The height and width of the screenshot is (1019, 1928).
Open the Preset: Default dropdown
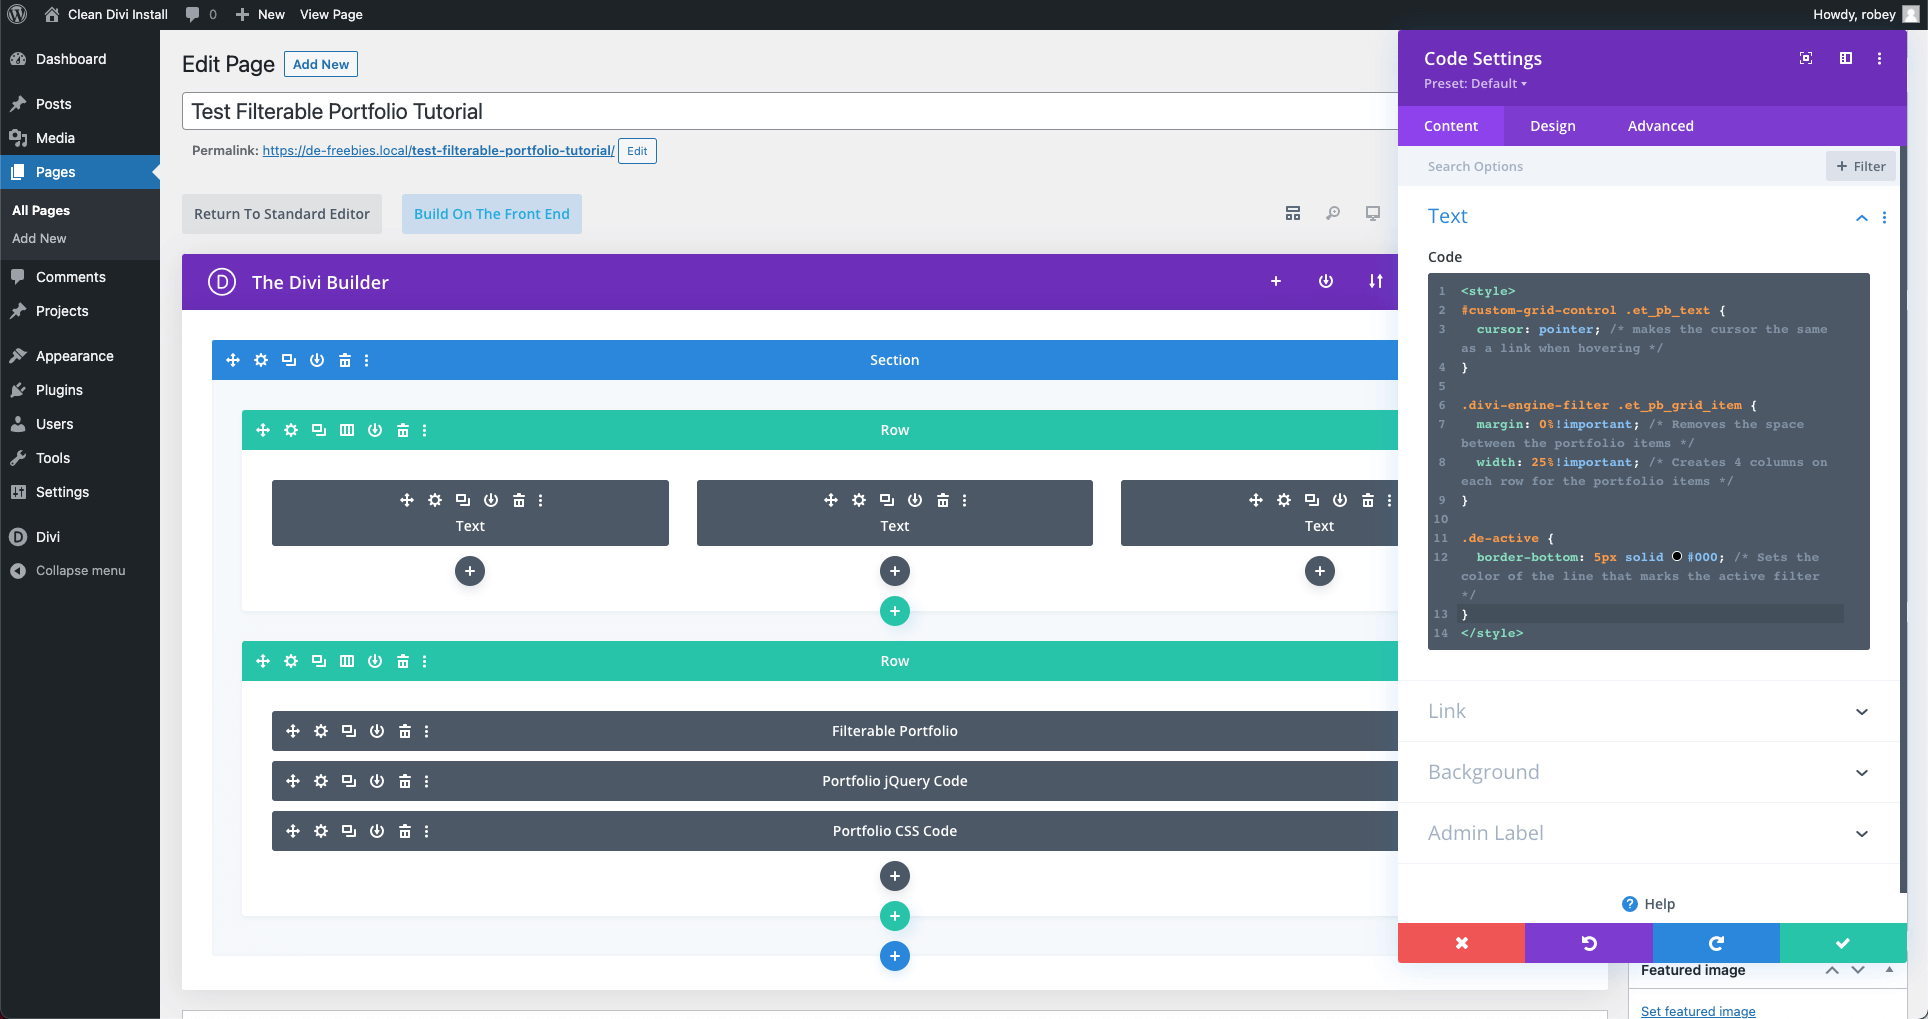[x=1476, y=84]
